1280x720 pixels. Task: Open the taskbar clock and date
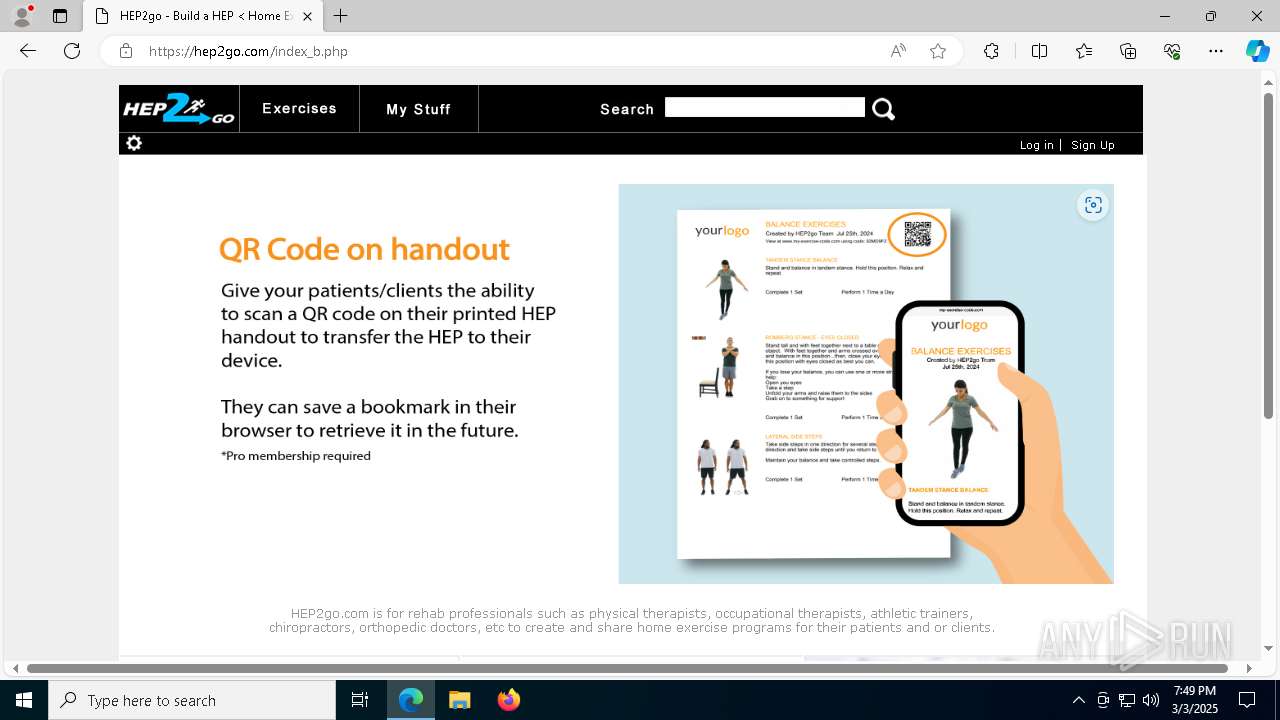click(1195, 700)
